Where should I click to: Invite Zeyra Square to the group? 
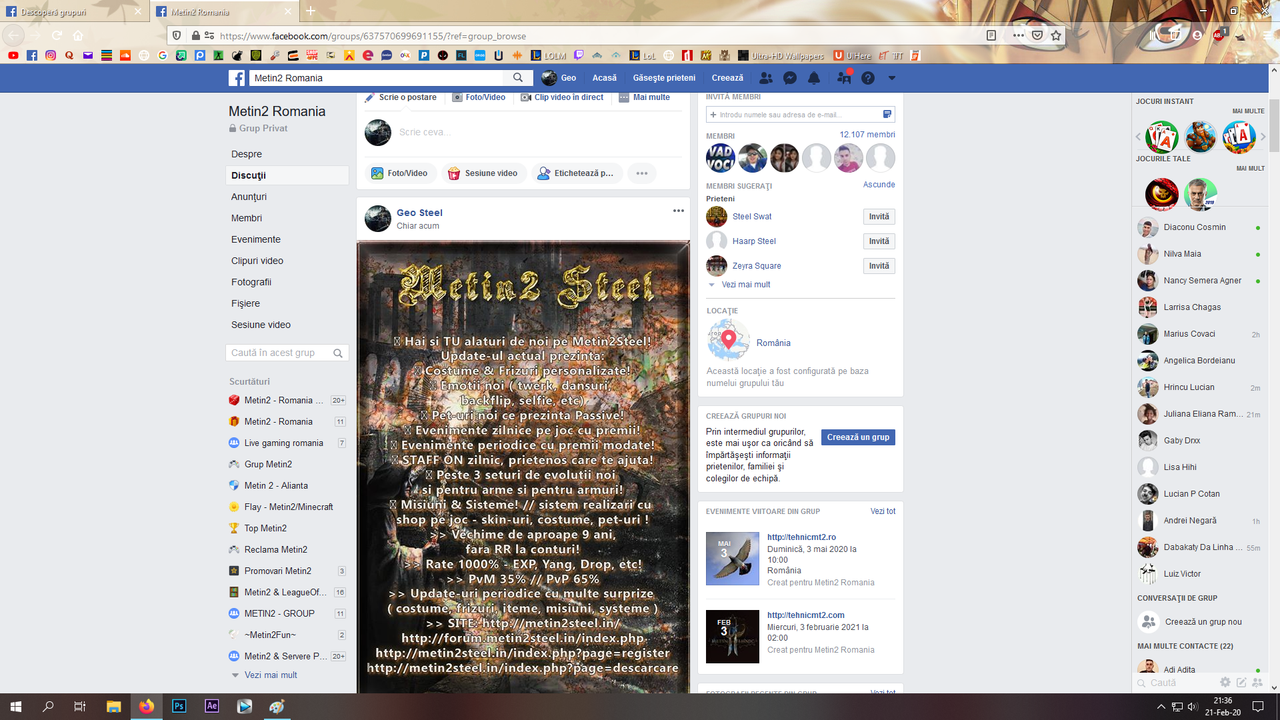click(x=879, y=266)
